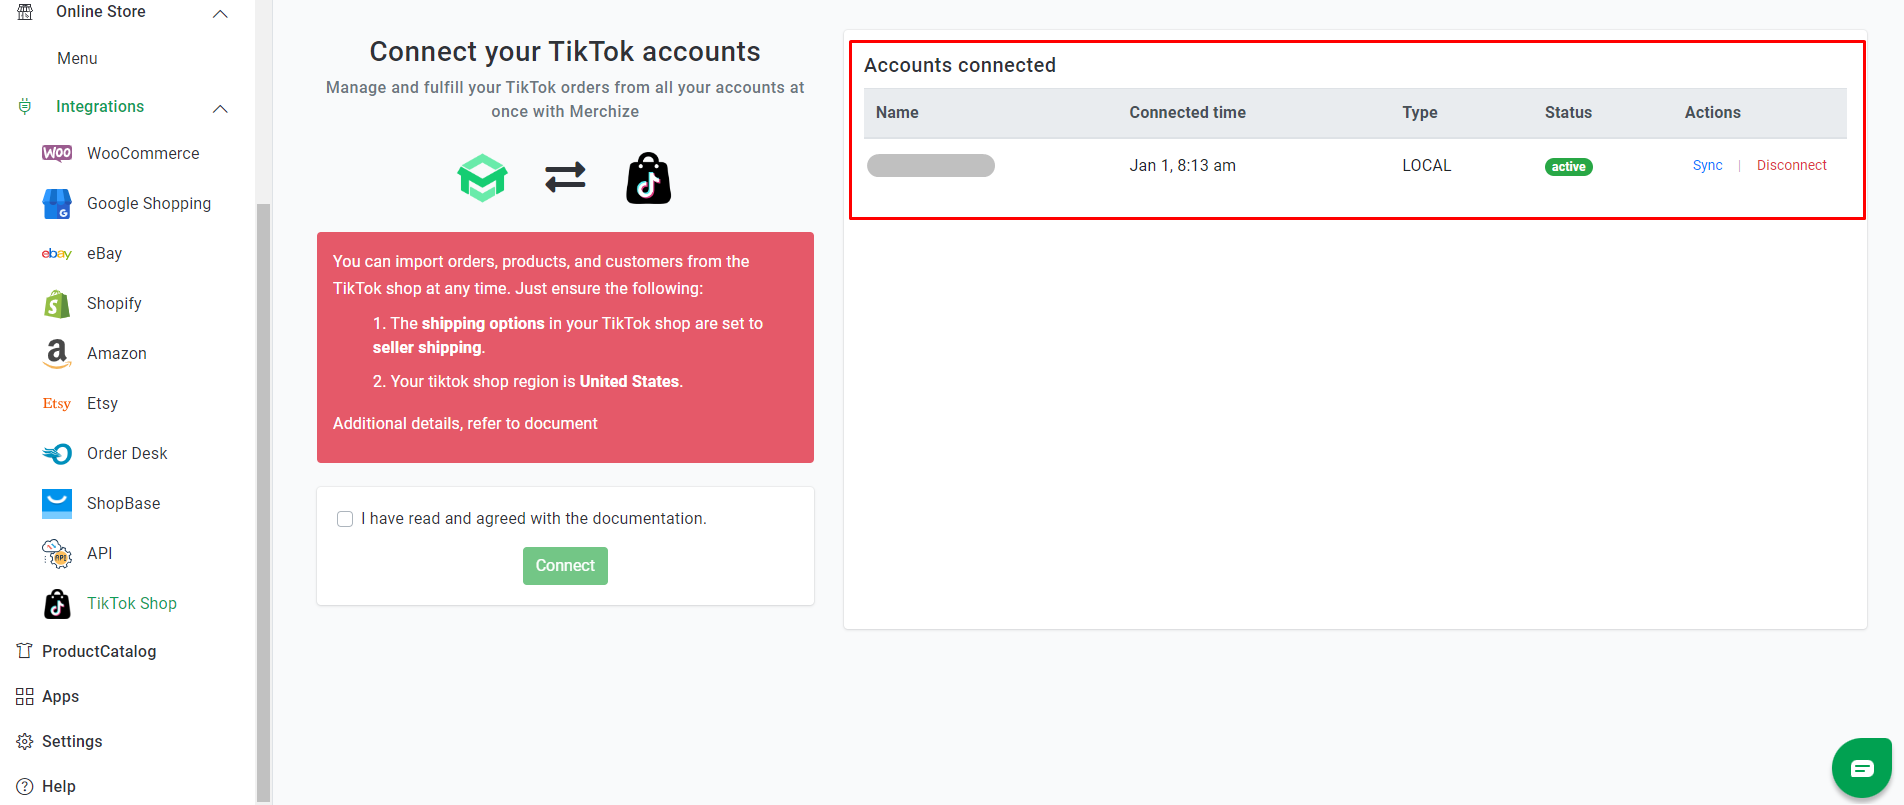Go to Settings in the sidebar

tap(72, 741)
